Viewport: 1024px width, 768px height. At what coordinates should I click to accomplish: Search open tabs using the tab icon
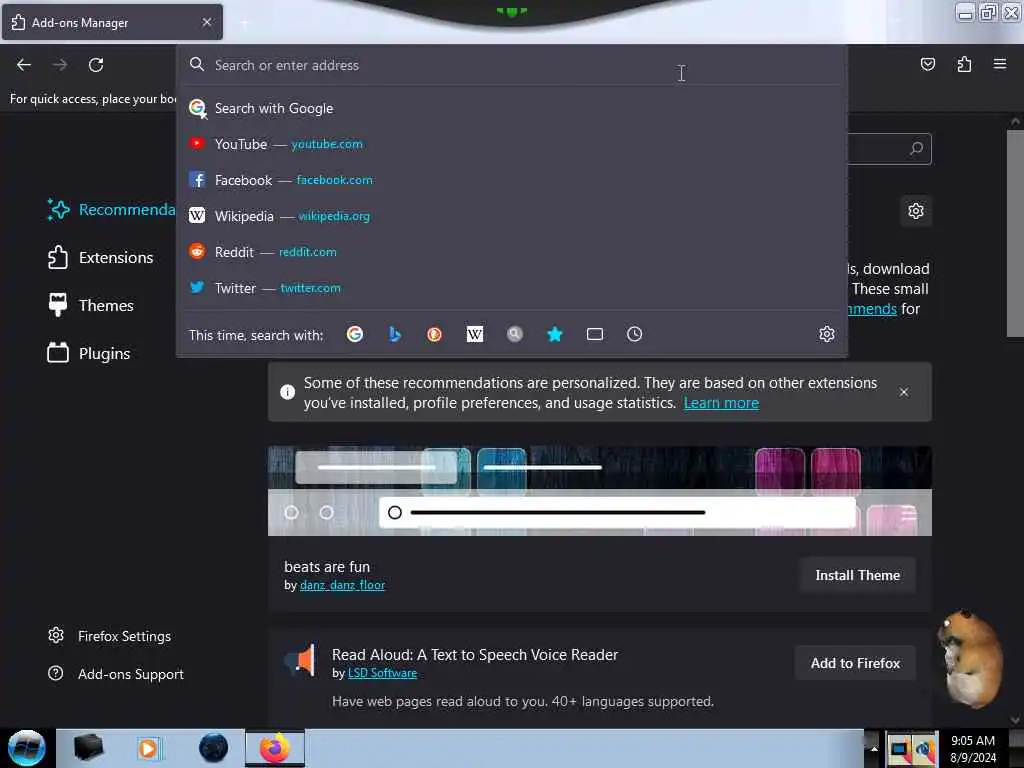click(594, 334)
